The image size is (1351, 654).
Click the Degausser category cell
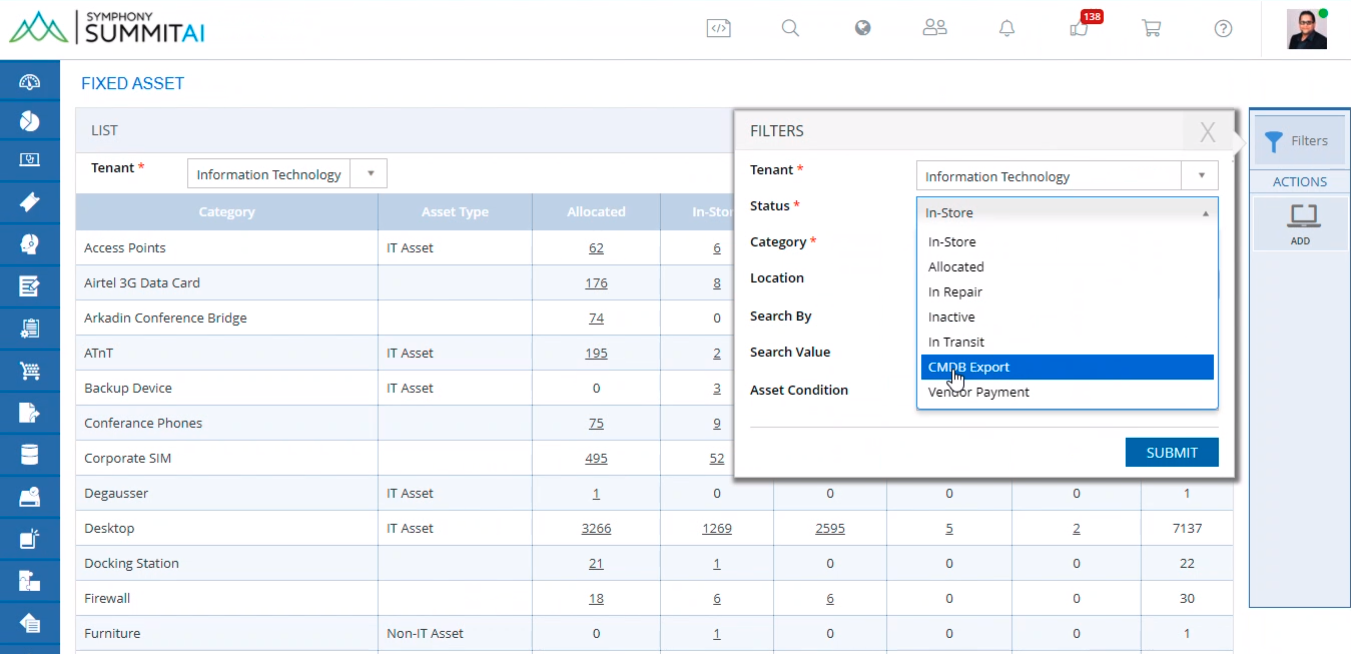coord(227,493)
